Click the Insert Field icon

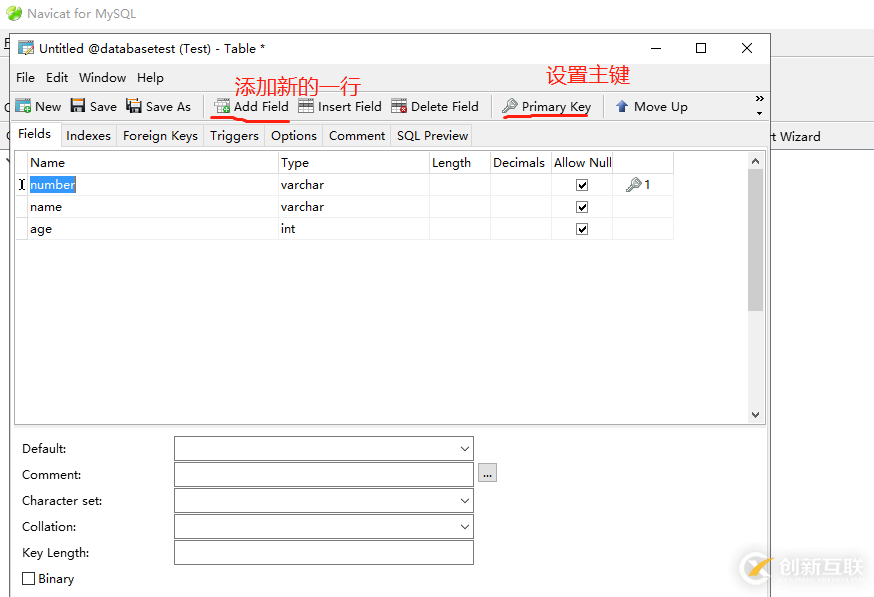(x=306, y=106)
